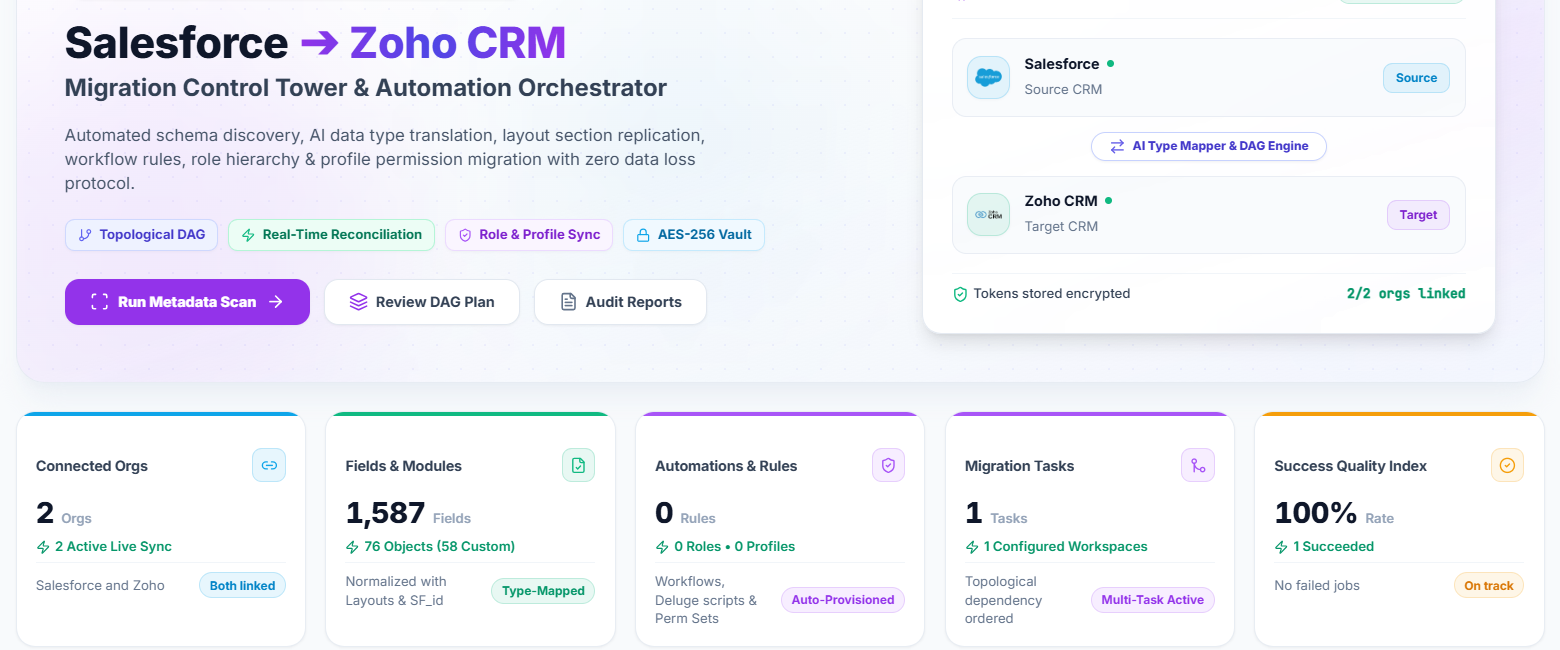
Task: Open the Migration Tasks card title
Action: pyautogui.click(x=1020, y=466)
